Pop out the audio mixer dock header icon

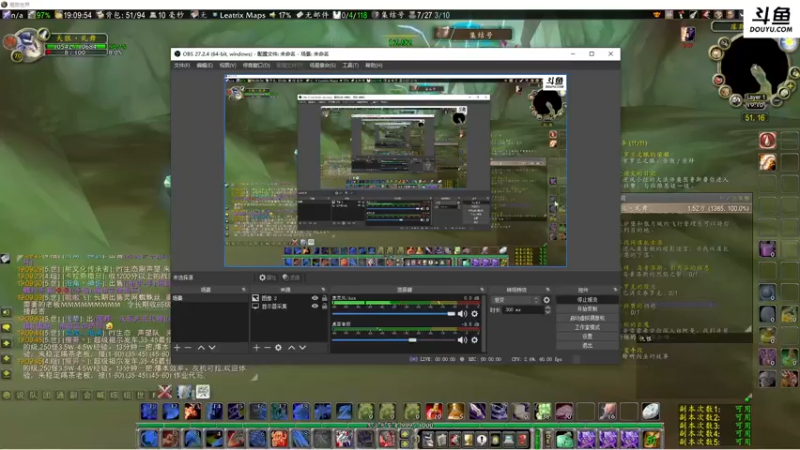(482, 290)
